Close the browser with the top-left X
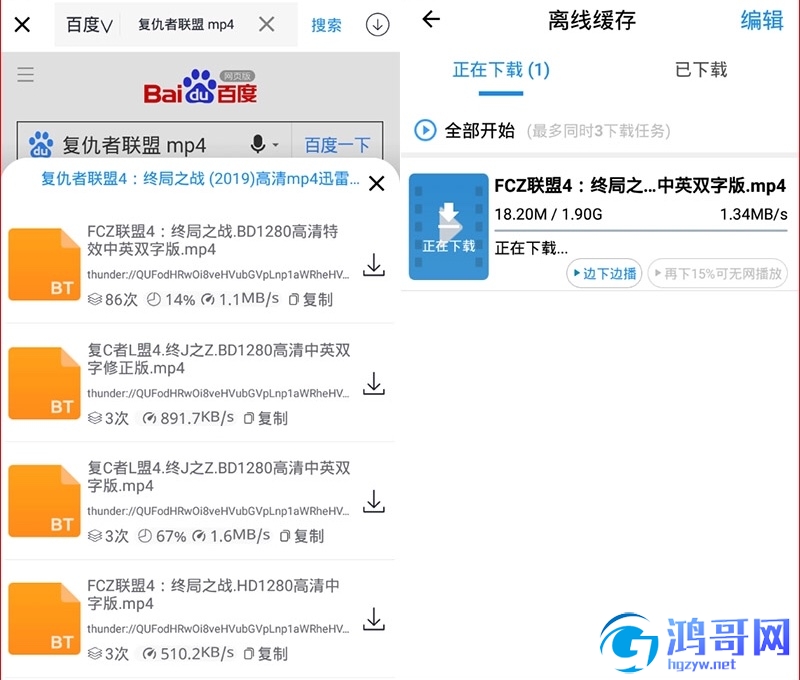Image resolution: width=800 pixels, height=680 pixels. (x=22, y=24)
